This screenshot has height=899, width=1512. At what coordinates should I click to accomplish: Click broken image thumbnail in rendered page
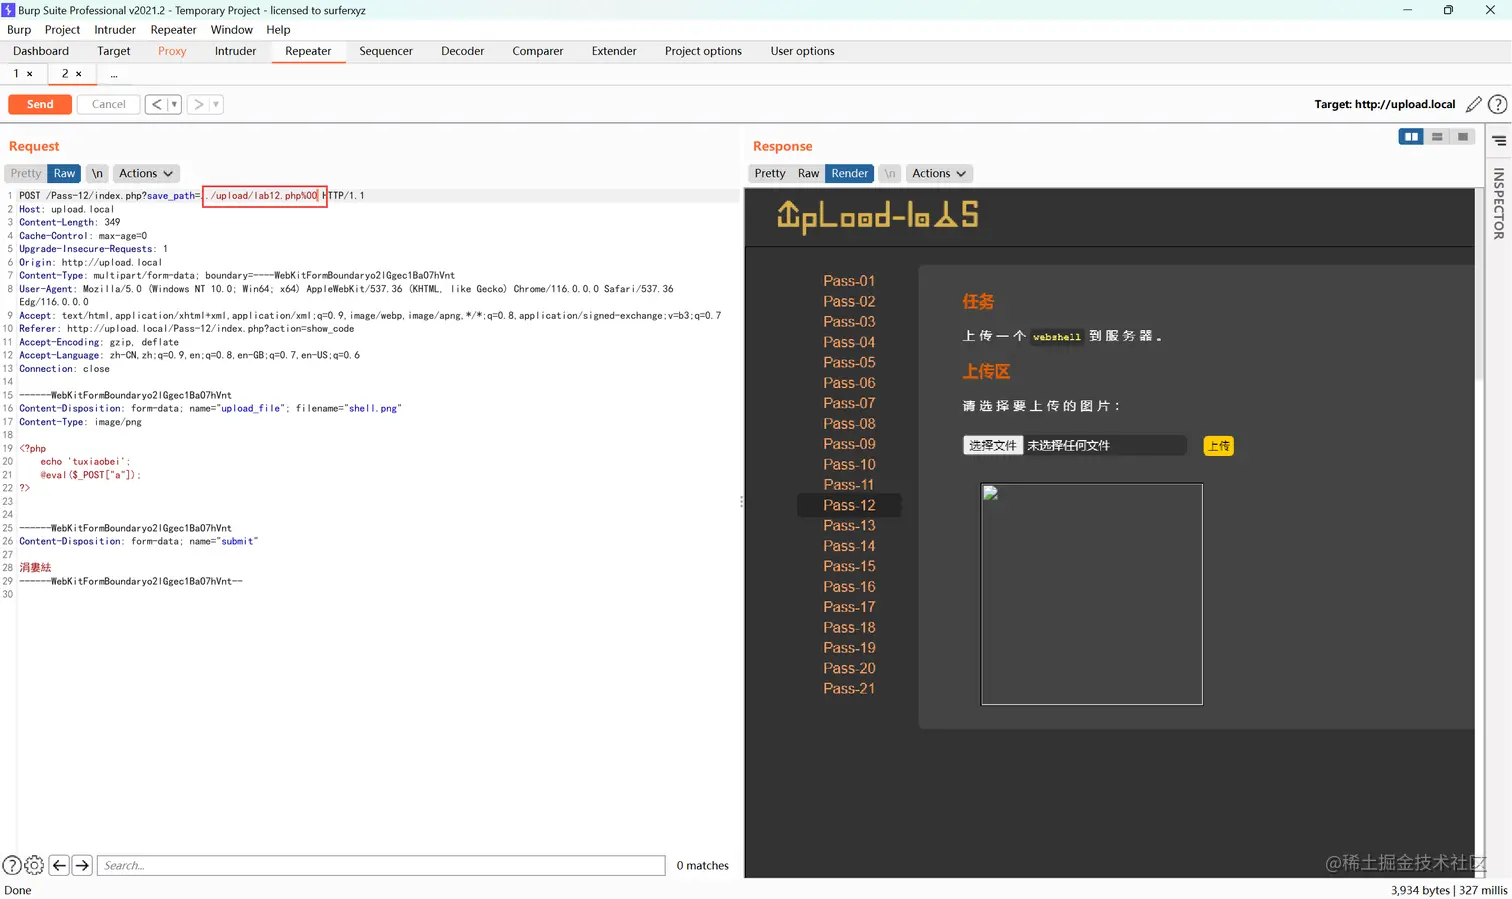(1092, 594)
